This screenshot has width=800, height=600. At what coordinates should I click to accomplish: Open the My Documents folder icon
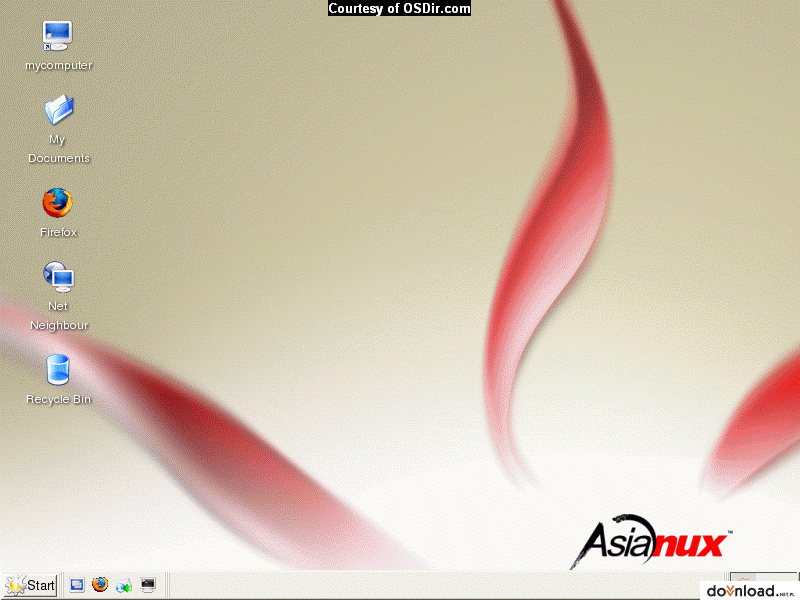(x=59, y=110)
